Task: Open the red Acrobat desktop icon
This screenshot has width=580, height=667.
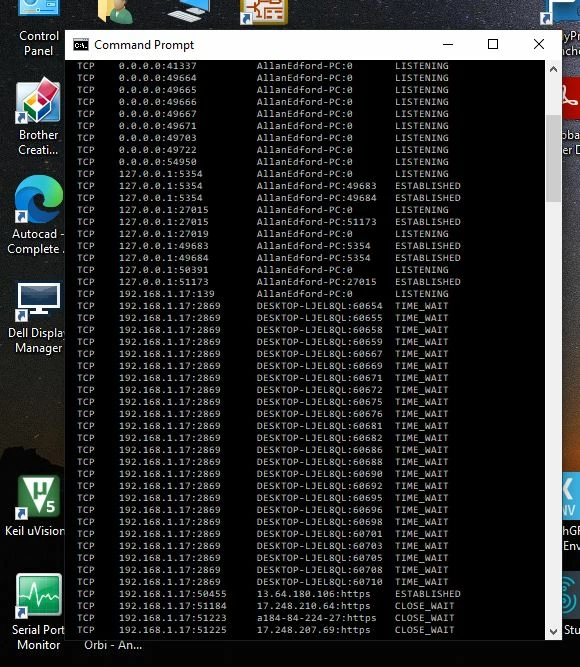Action: tap(571, 98)
